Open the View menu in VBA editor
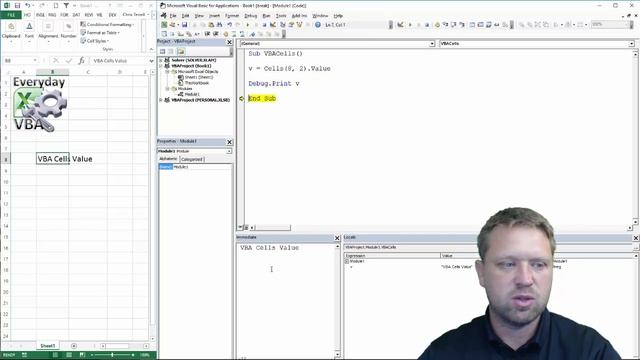640x360 pixels. point(199,16)
